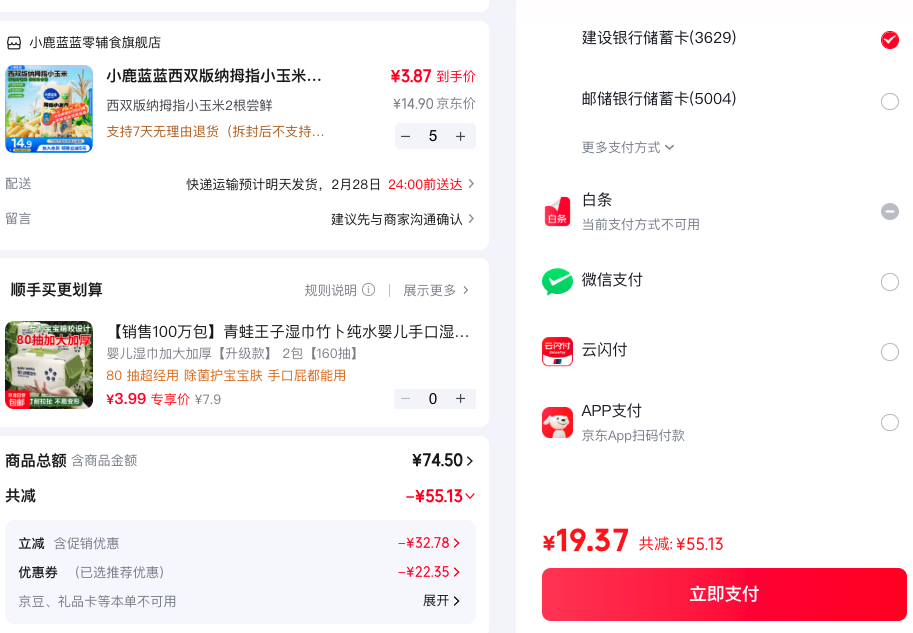
Task: Open 留言 建议先与商家沟通确认 row
Action: tap(240, 219)
